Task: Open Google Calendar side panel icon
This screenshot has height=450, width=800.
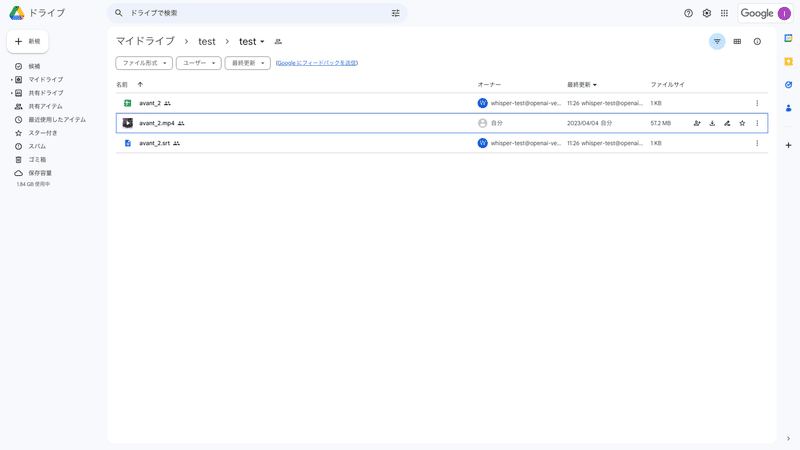Action: click(788, 38)
